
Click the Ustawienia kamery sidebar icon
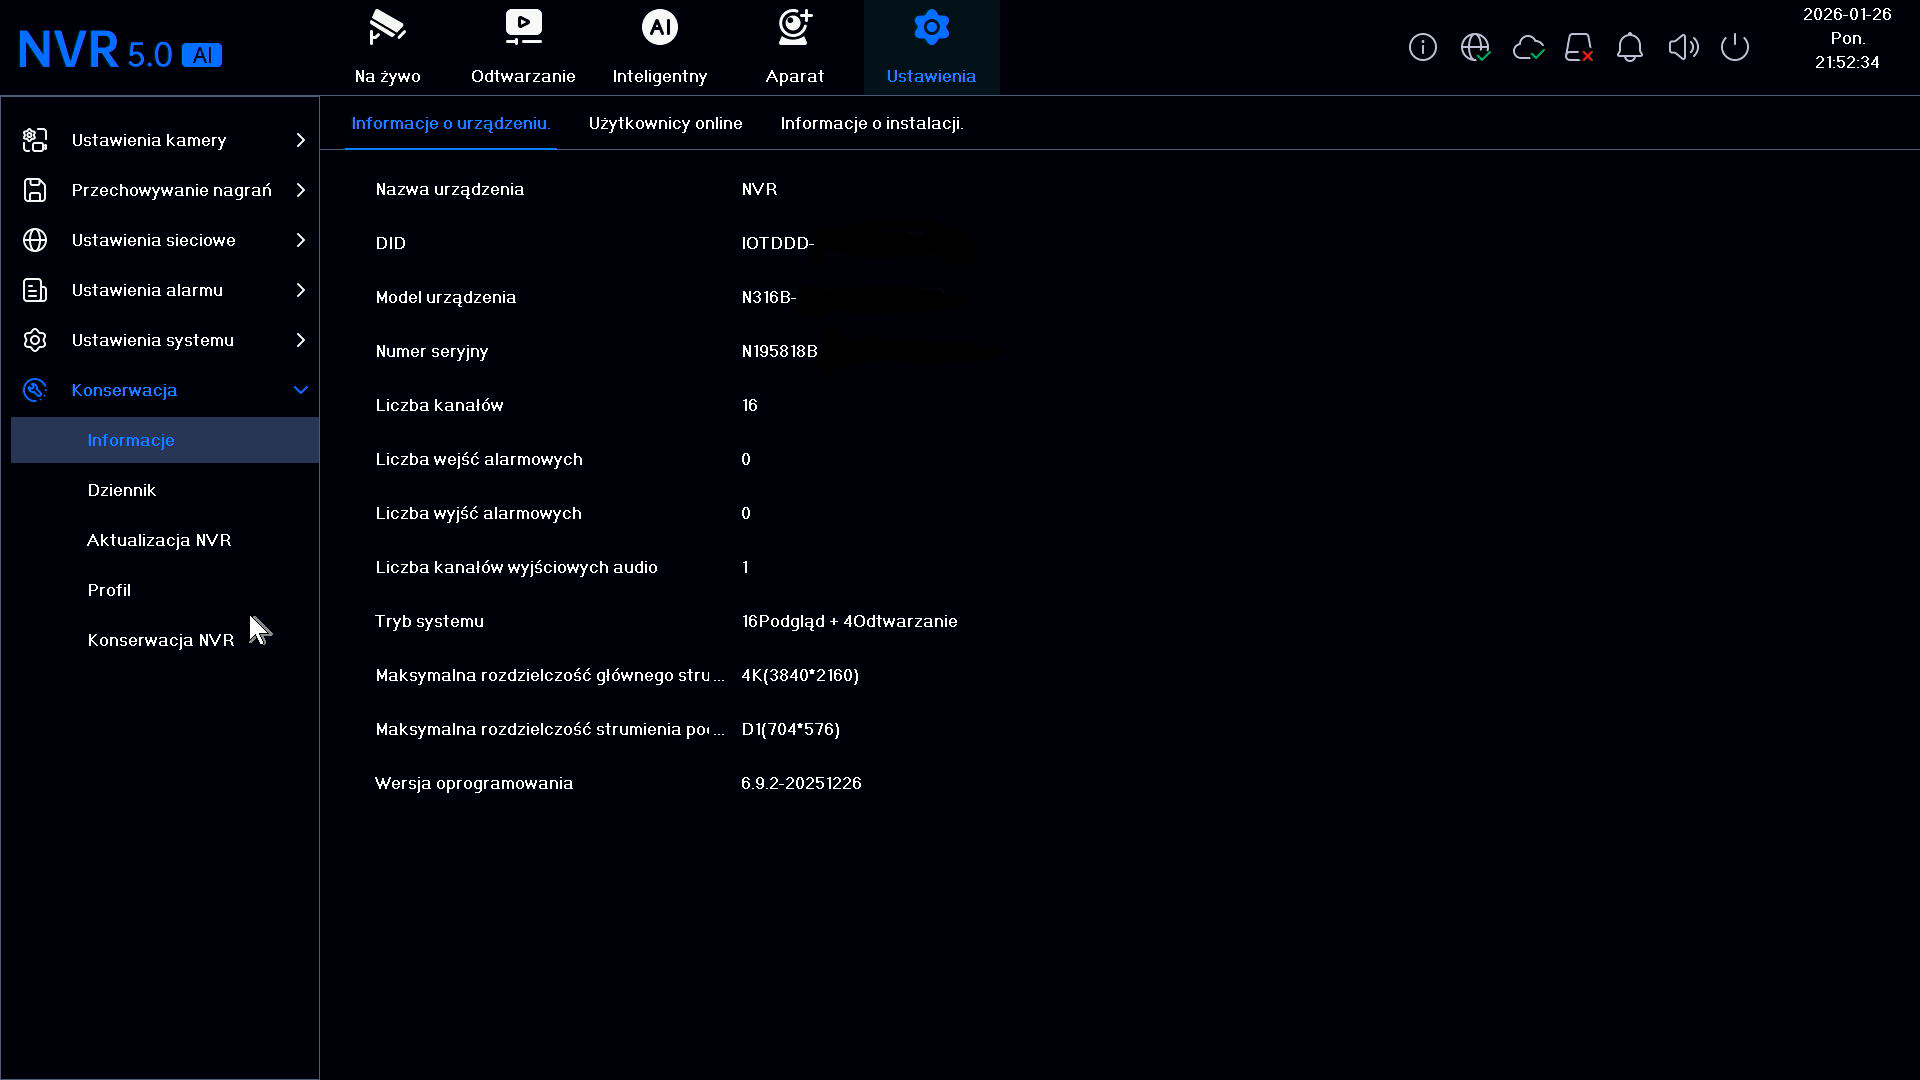point(35,140)
